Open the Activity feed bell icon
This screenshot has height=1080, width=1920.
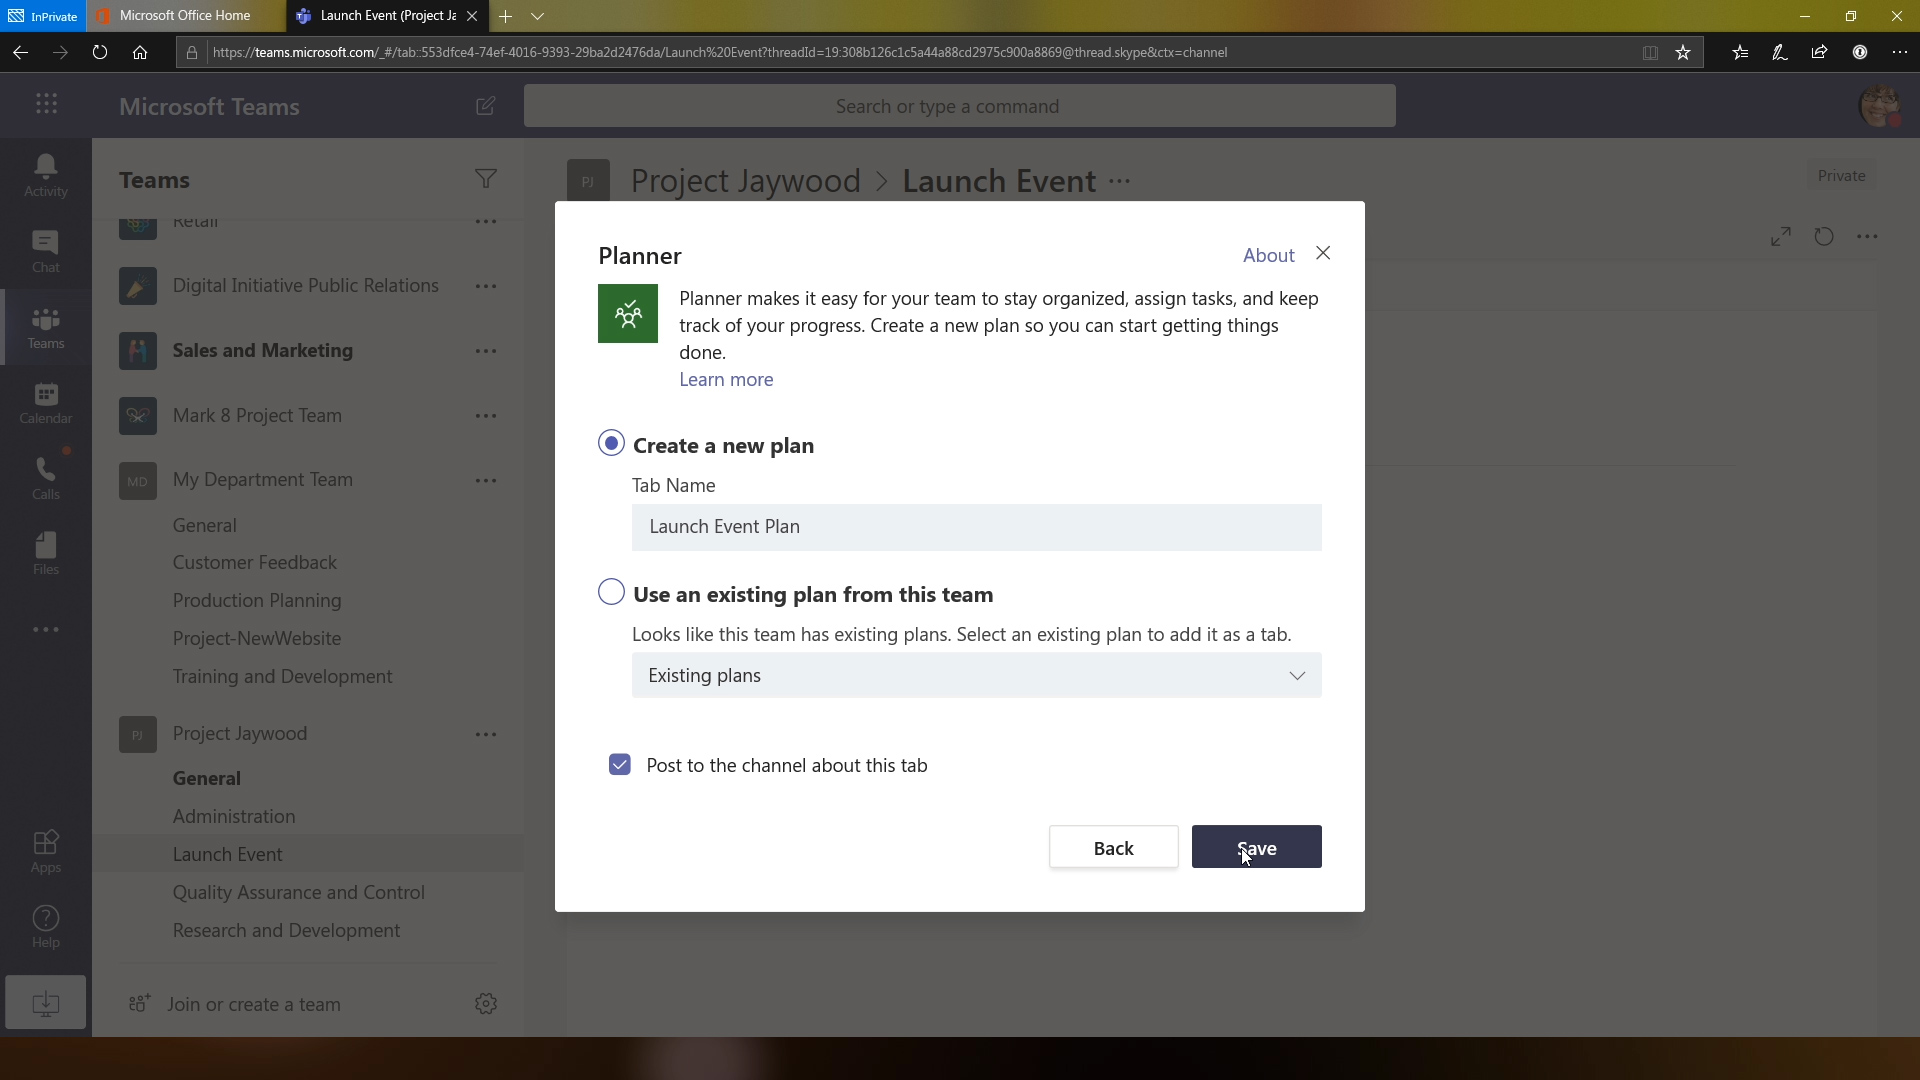pyautogui.click(x=46, y=175)
